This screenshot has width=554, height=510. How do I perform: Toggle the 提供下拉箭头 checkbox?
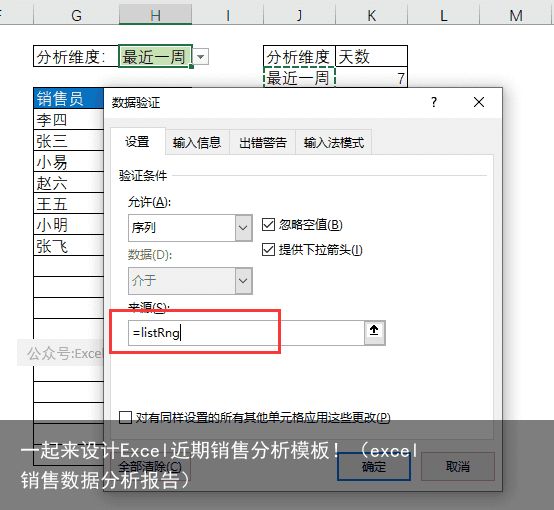pyautogui.click(x=268, y=250)
